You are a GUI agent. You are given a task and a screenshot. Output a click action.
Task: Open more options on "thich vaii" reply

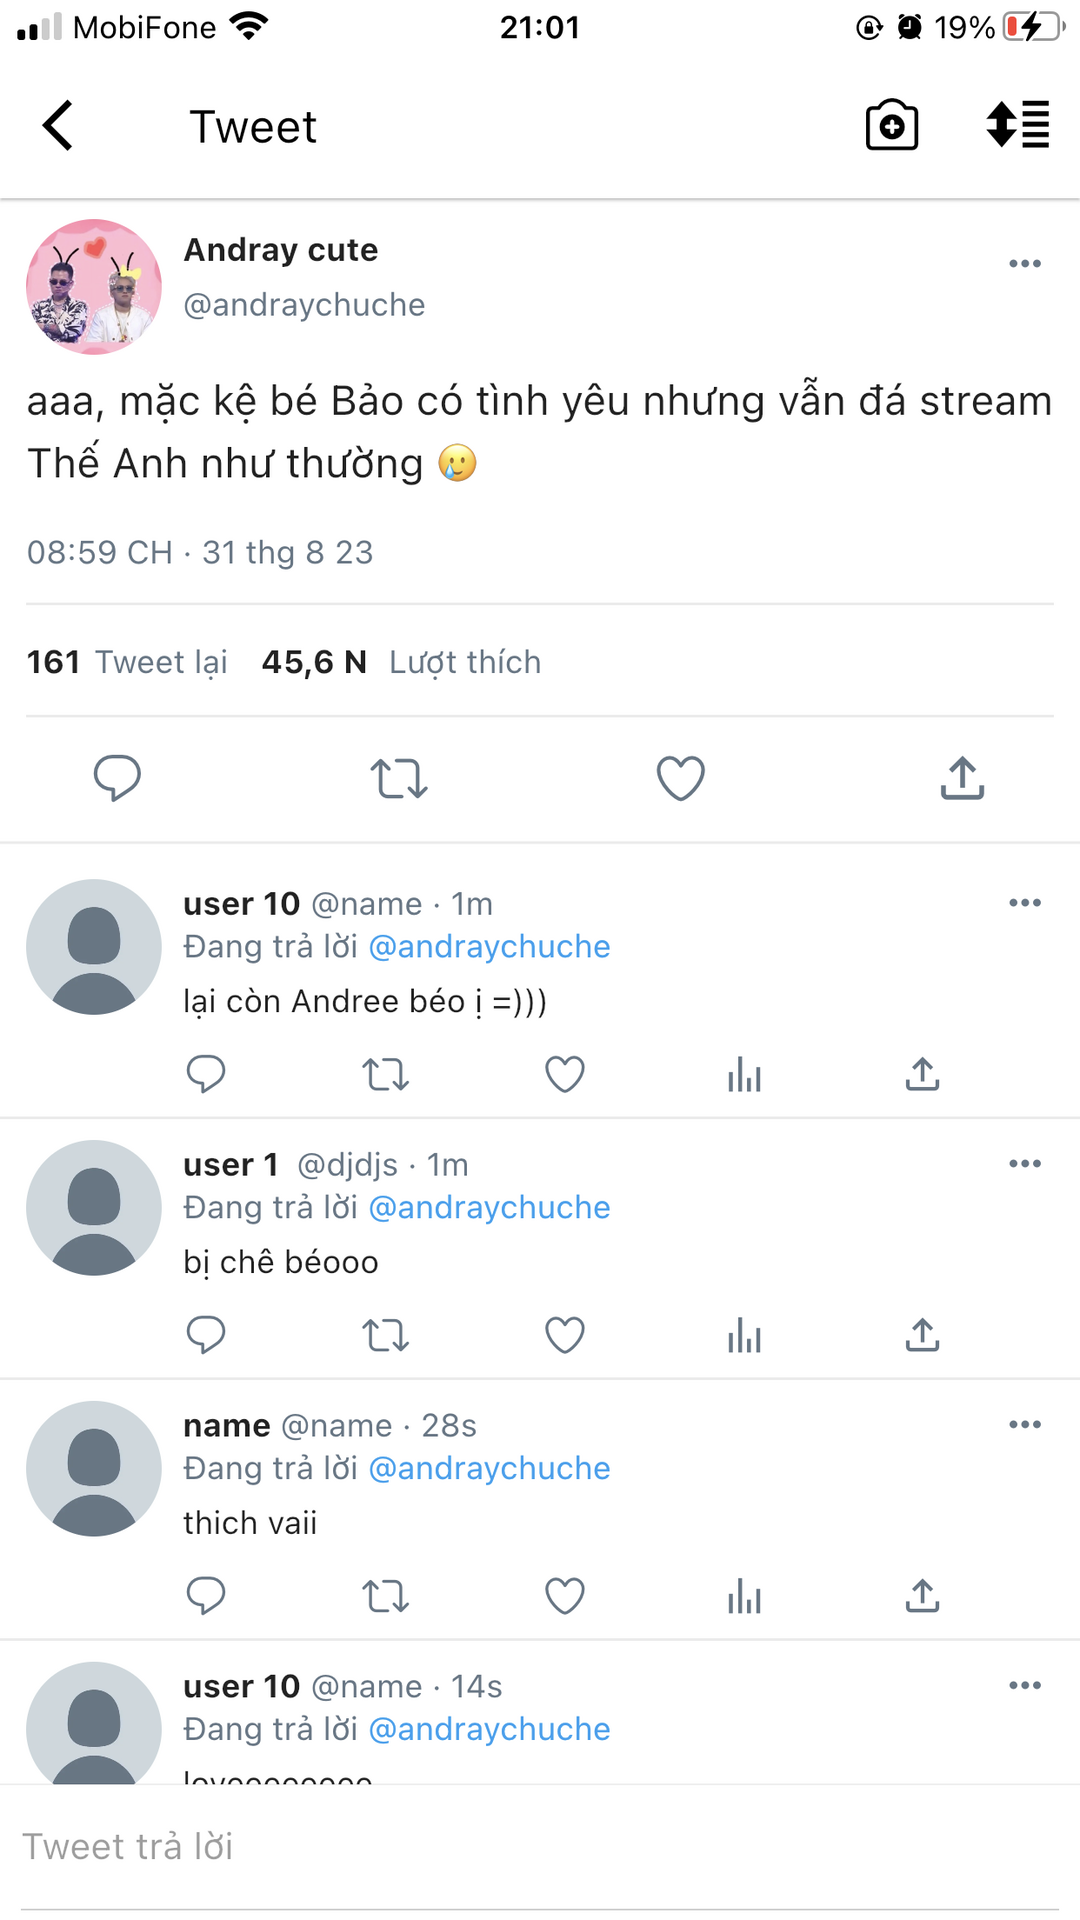[x=1024, y=1425]
